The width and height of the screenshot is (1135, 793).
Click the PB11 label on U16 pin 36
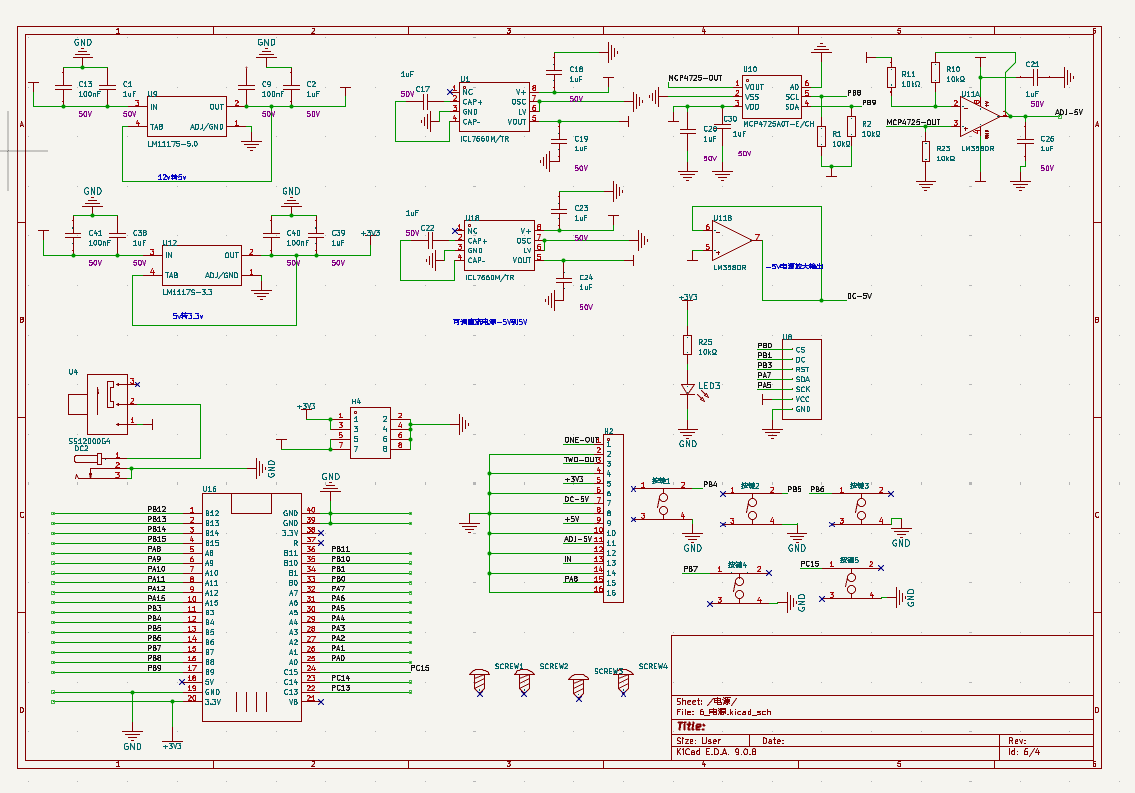pyautogui.click(x=341, y=549)
